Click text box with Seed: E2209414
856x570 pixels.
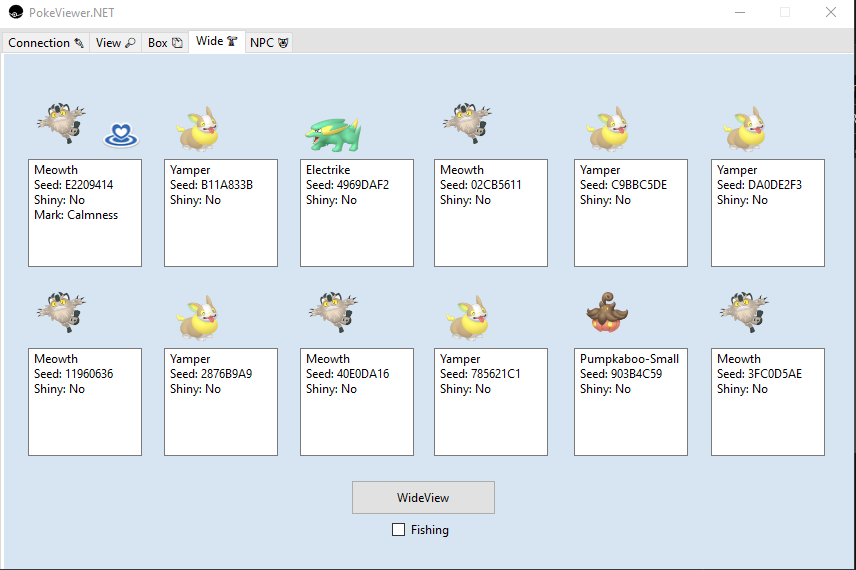click(x=85, y=213)
